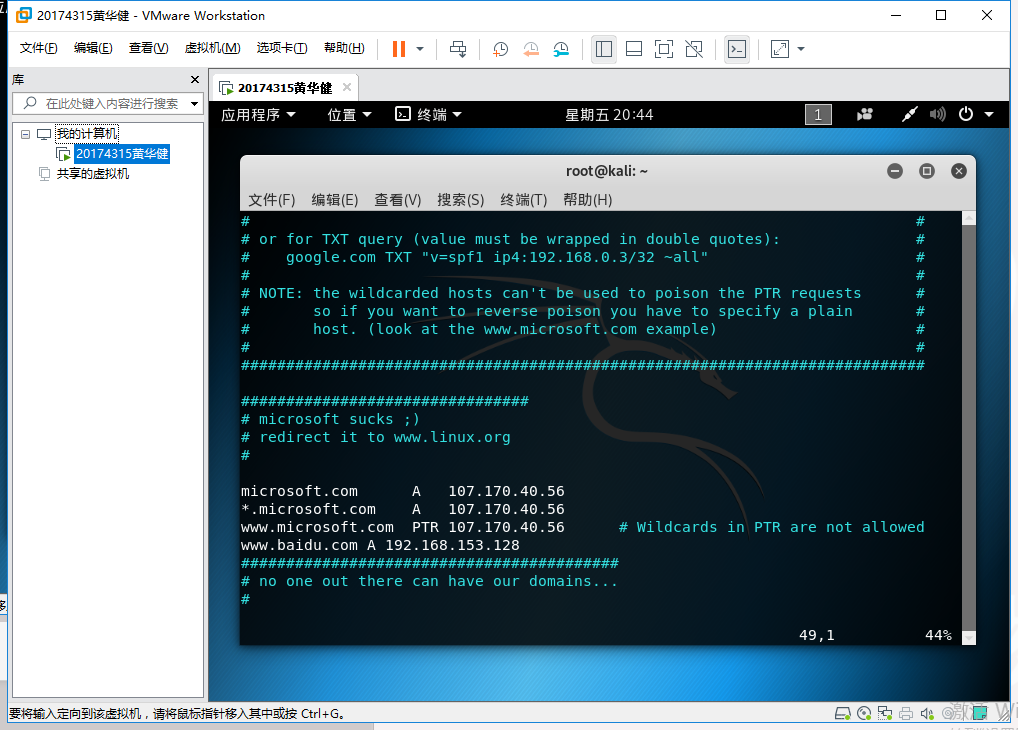The width and height of the screenshot is (1018, 730).
Task: Close the root@kali terminal window
Action: pos(959,171)
